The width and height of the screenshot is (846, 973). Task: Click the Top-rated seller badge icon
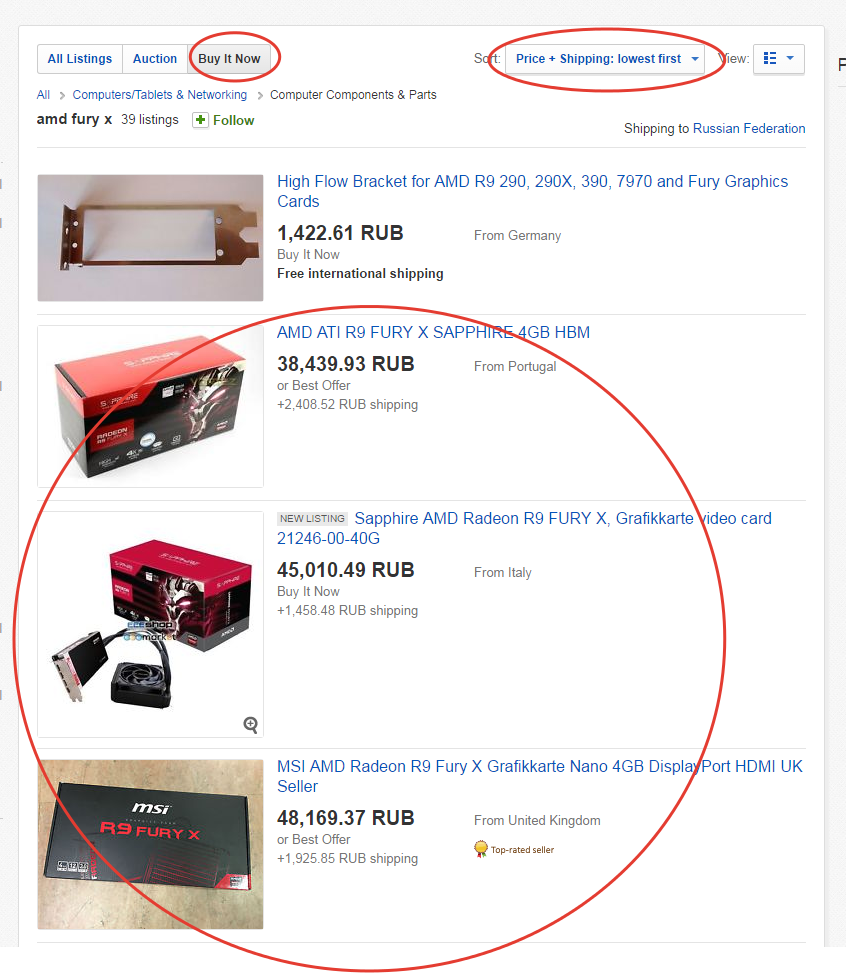(480, 849)
